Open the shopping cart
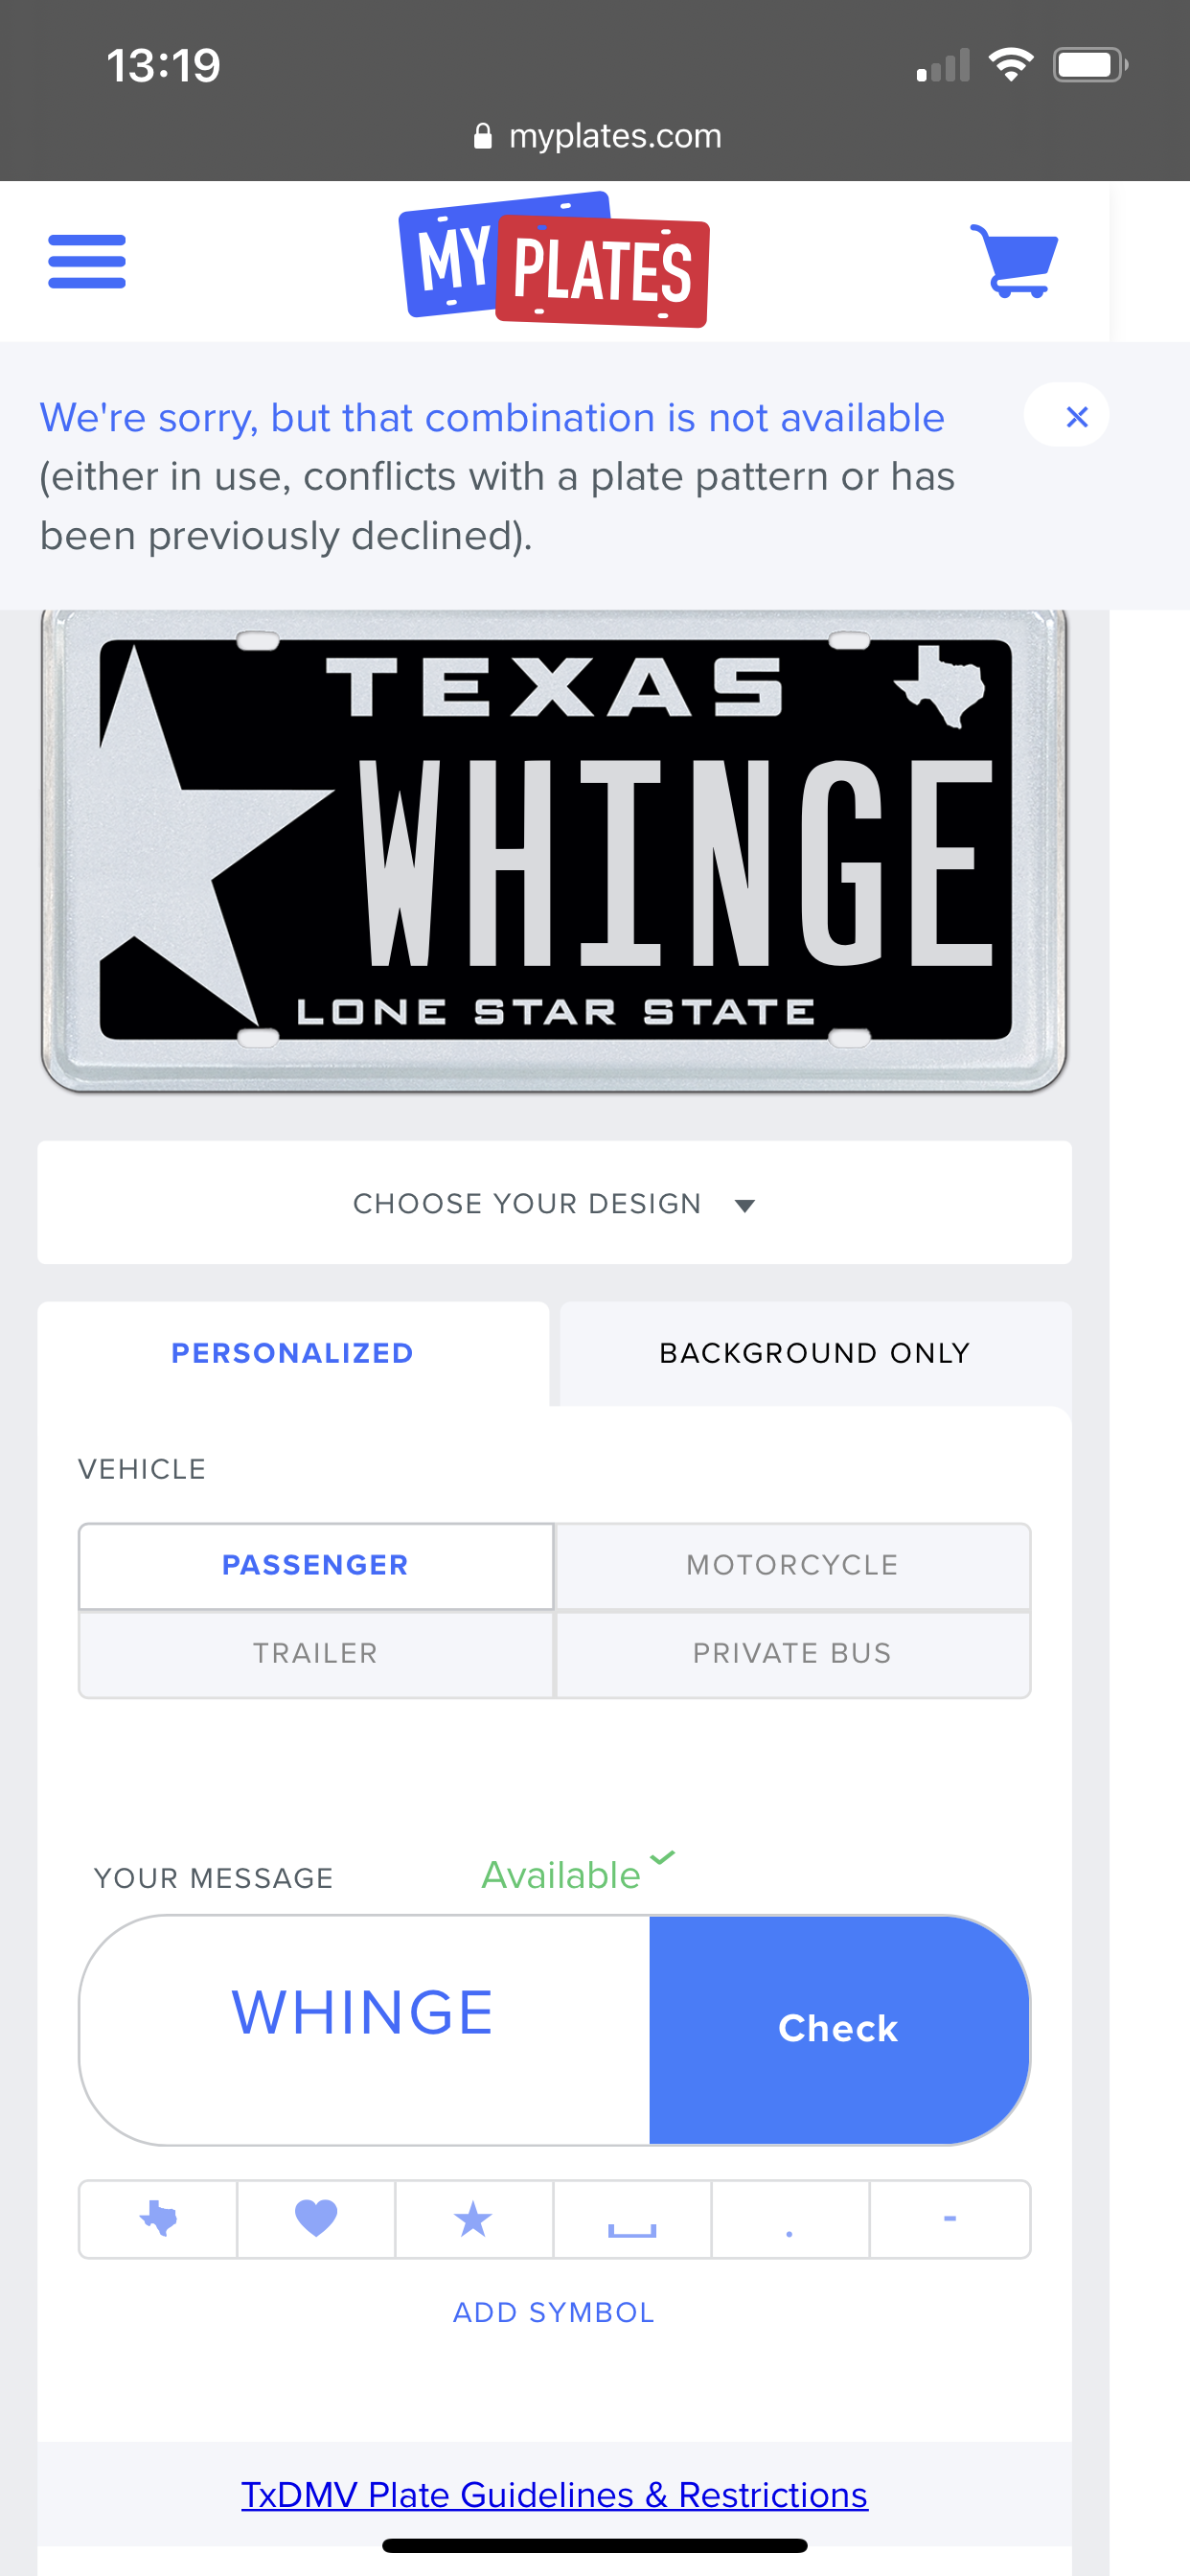Image resolution: width=1190 pixels, height=2576 pixels. coord(1014,262)
